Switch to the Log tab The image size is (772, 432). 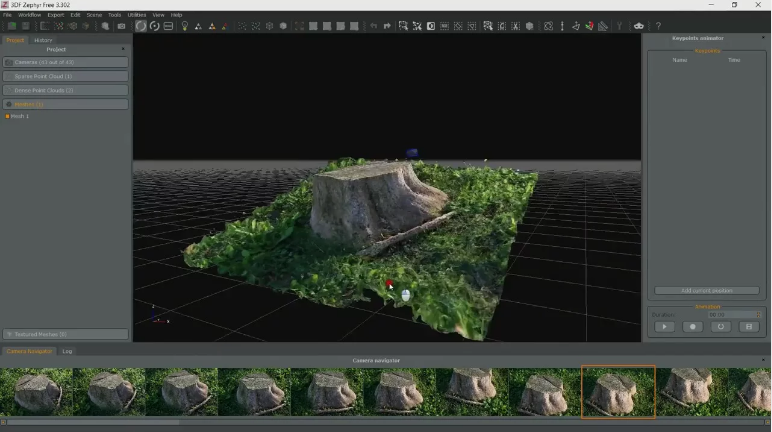[x=67, y=351]
